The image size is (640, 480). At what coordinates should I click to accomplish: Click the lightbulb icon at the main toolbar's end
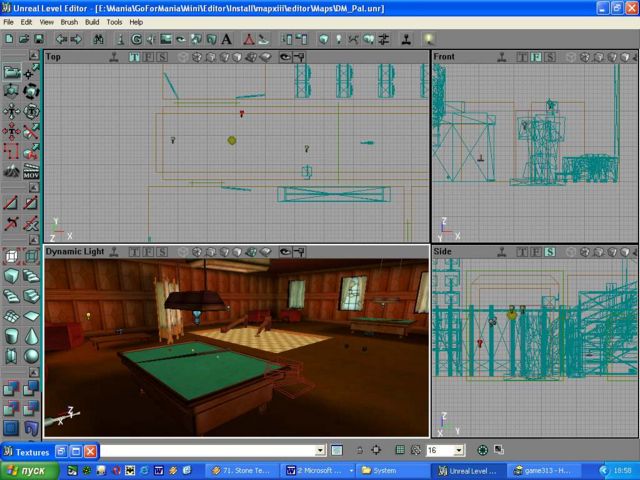(428, 39)
